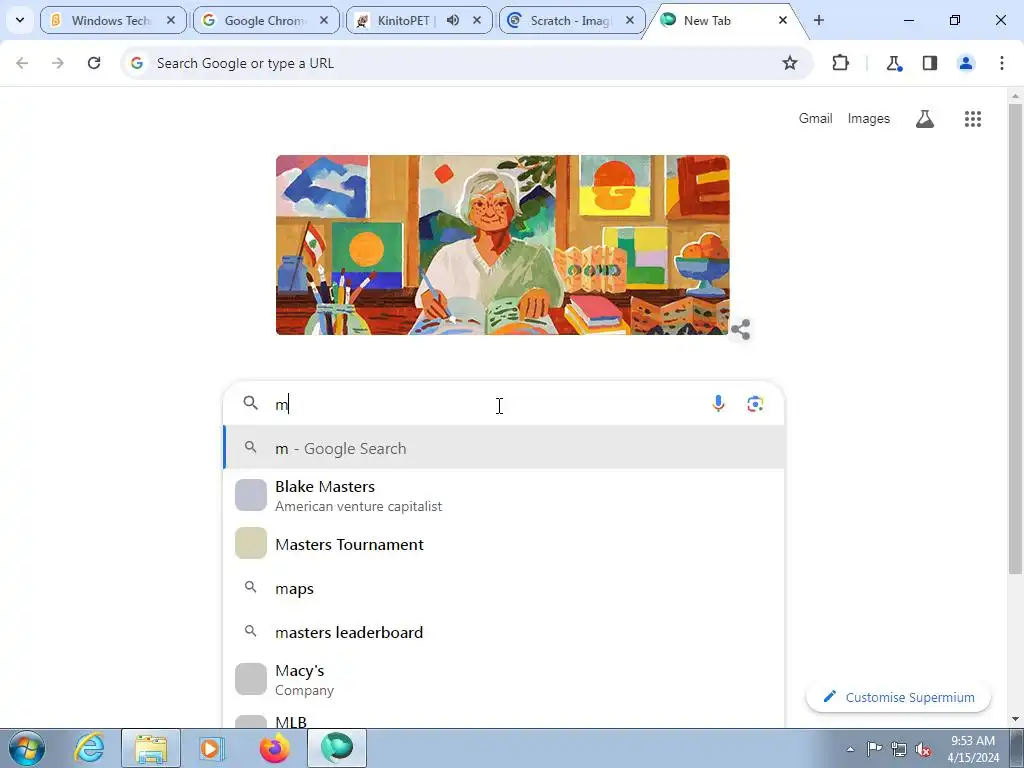This screenshot has width=1024, height=768.
Task: Show hidden tray icons arrow
Action: pyautogui.click(x=850, y=749)
